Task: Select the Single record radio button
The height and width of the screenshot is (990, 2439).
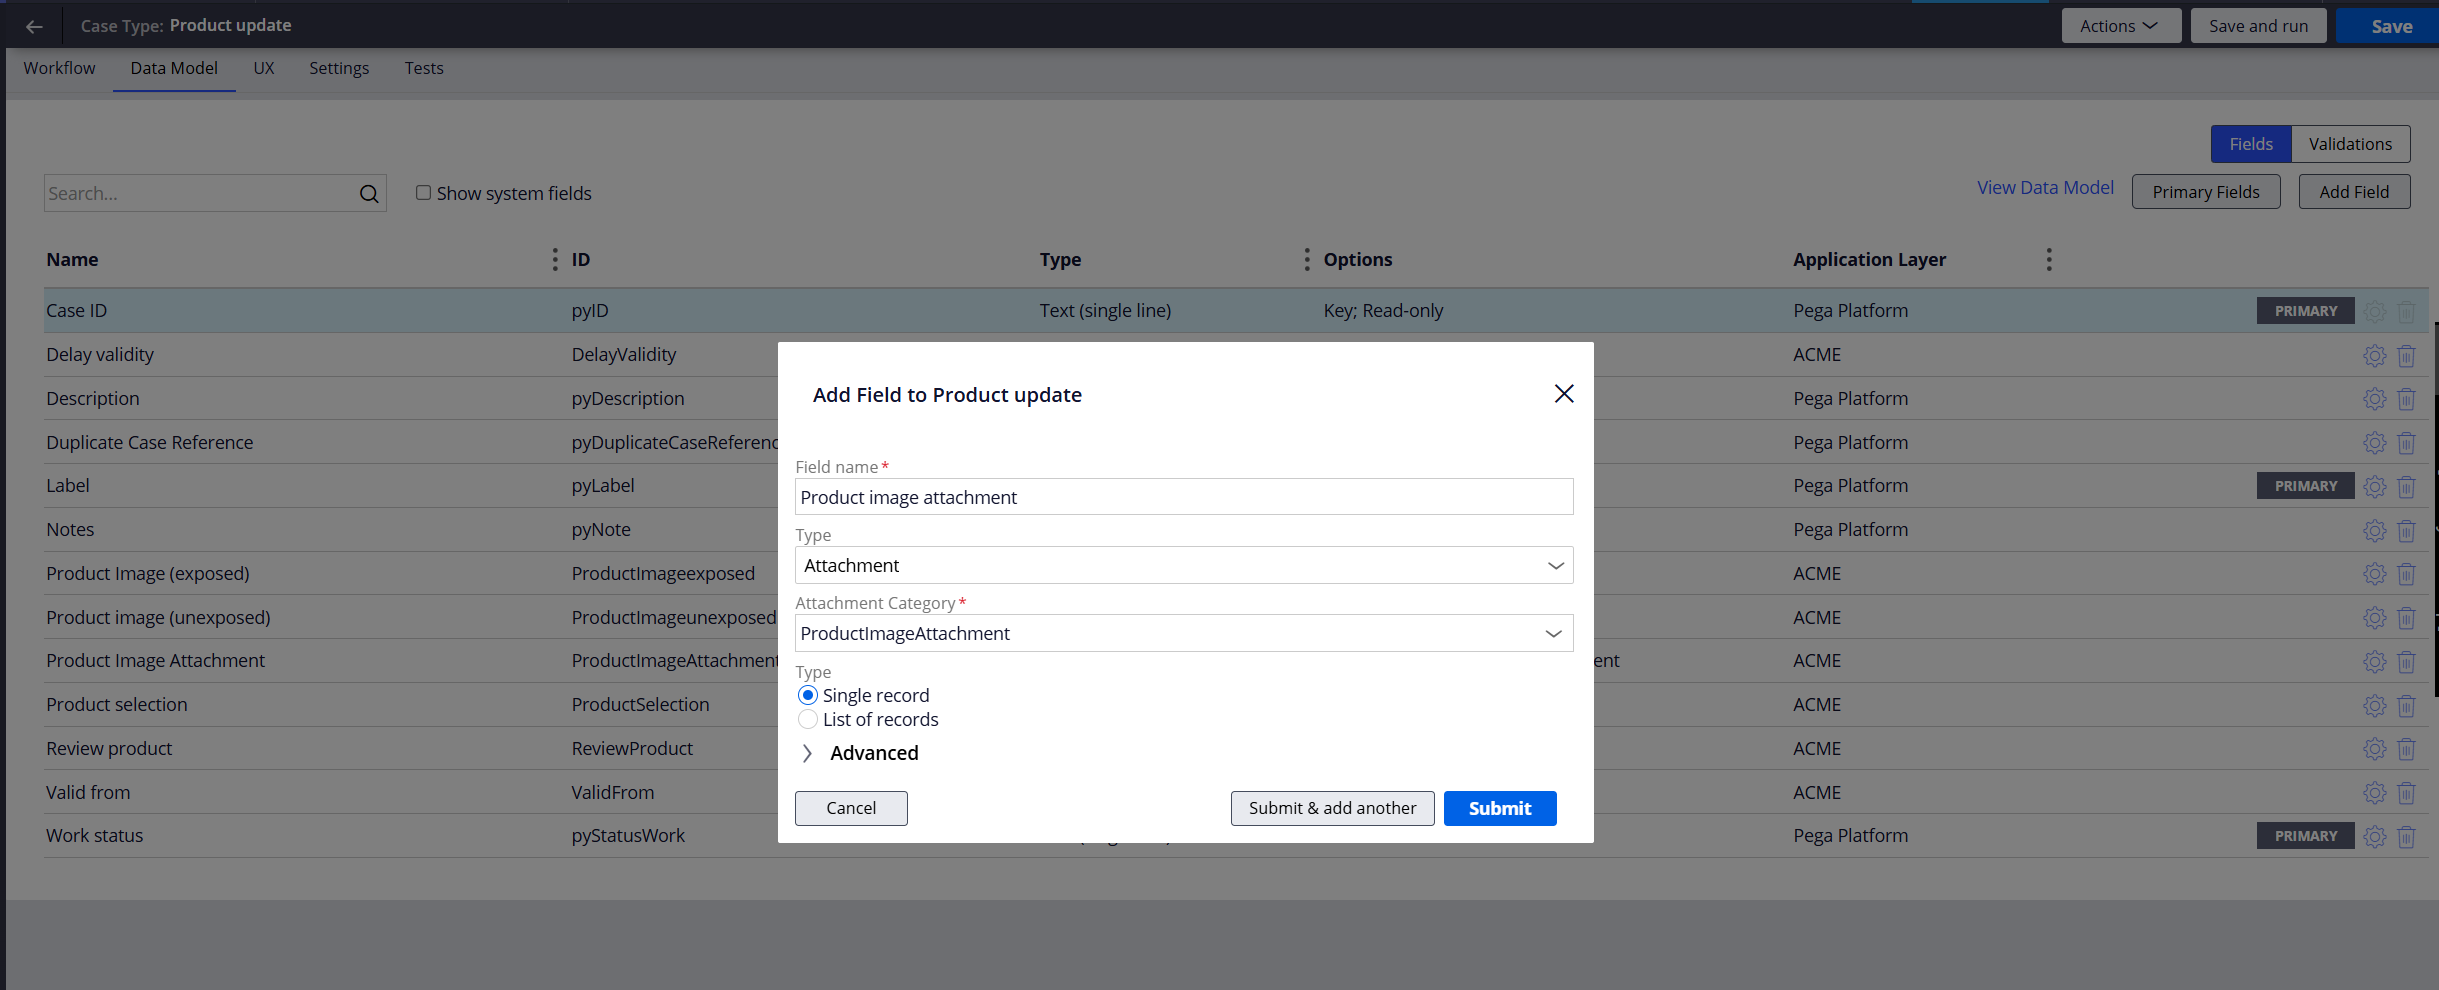Action: [807, 695]
